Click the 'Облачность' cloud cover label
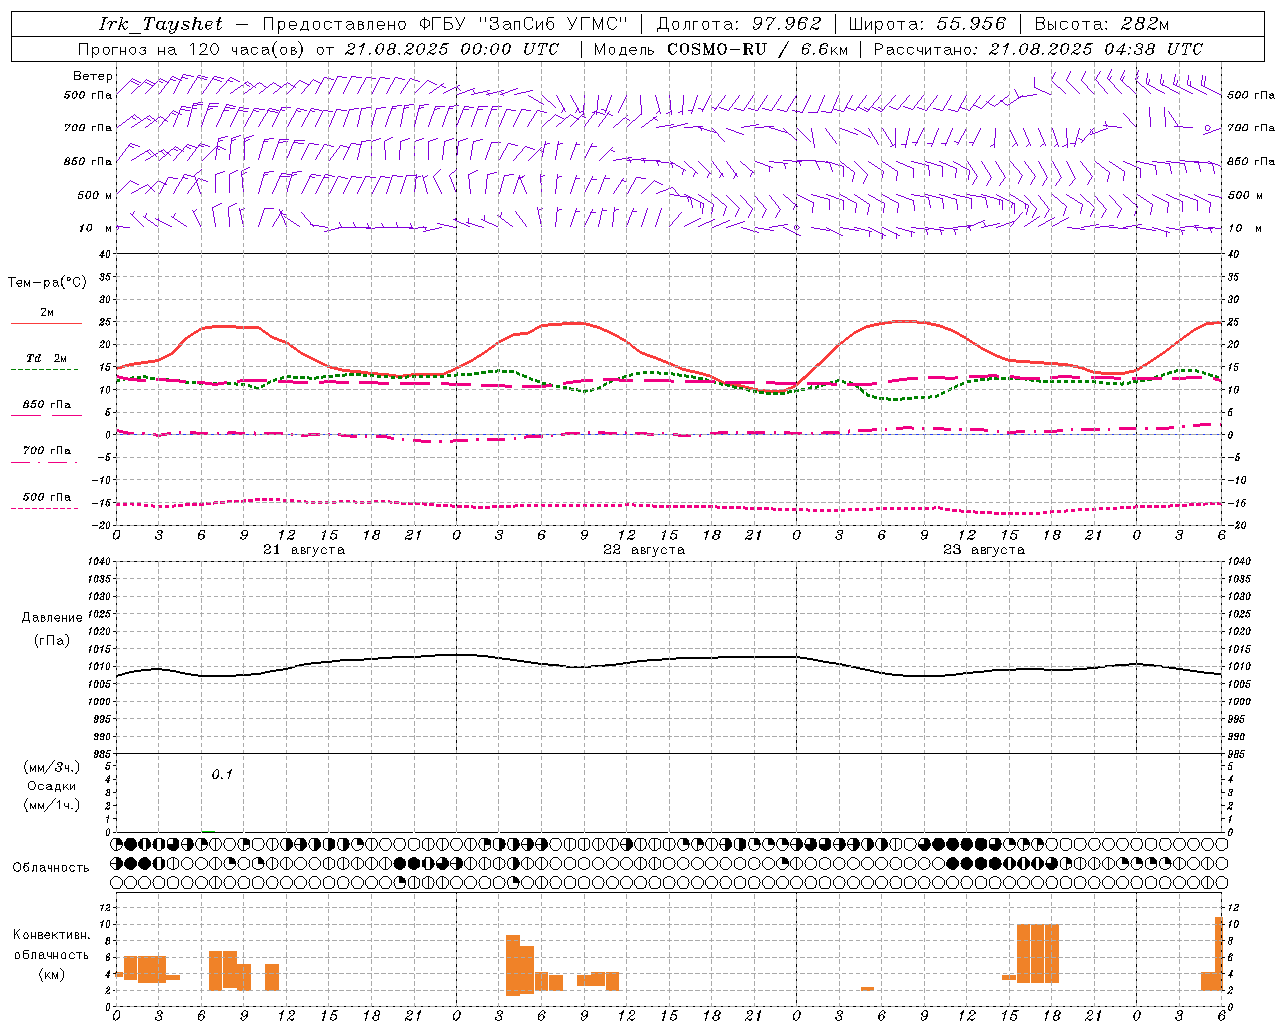The image size is (1280, 1024). [51, 868]
